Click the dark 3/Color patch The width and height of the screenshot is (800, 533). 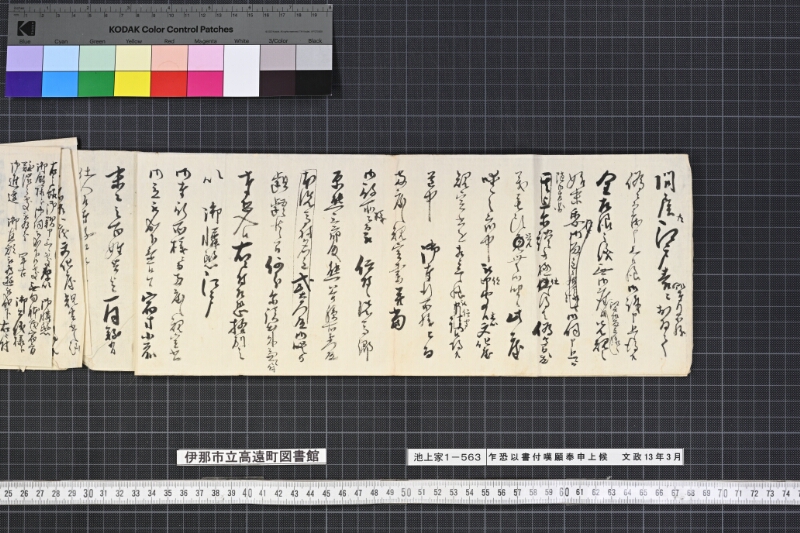278,83
